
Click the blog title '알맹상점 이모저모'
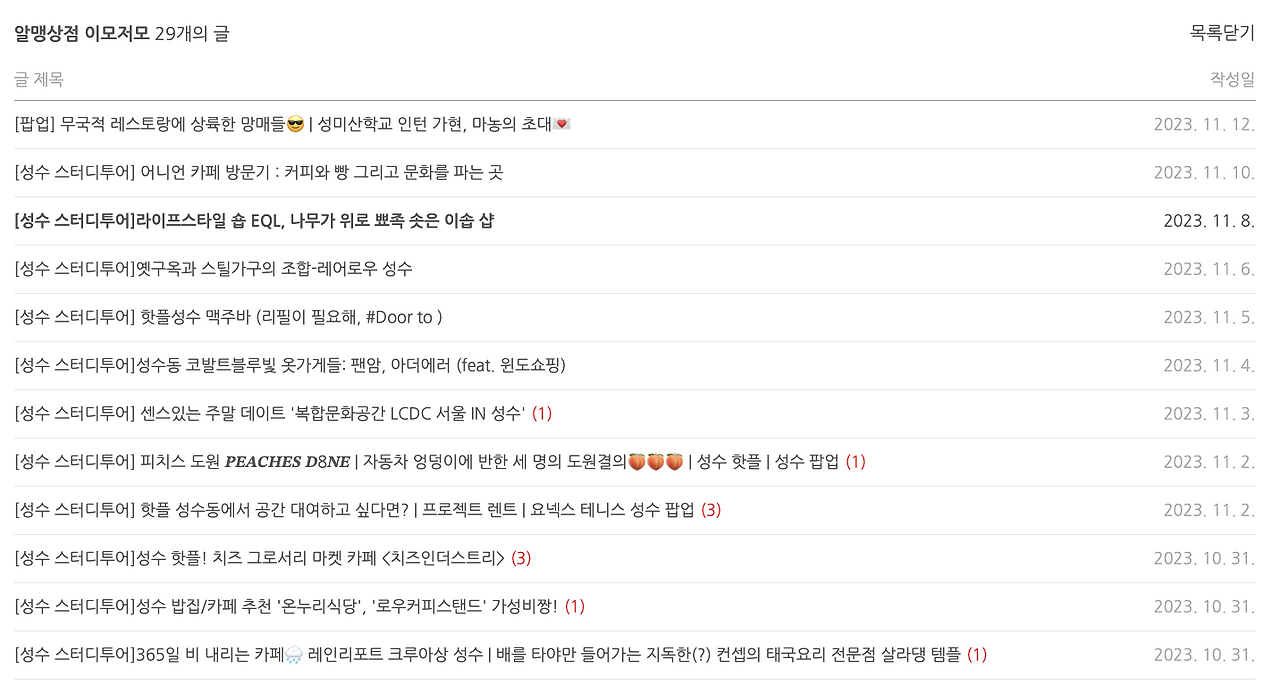click(77, 31)
